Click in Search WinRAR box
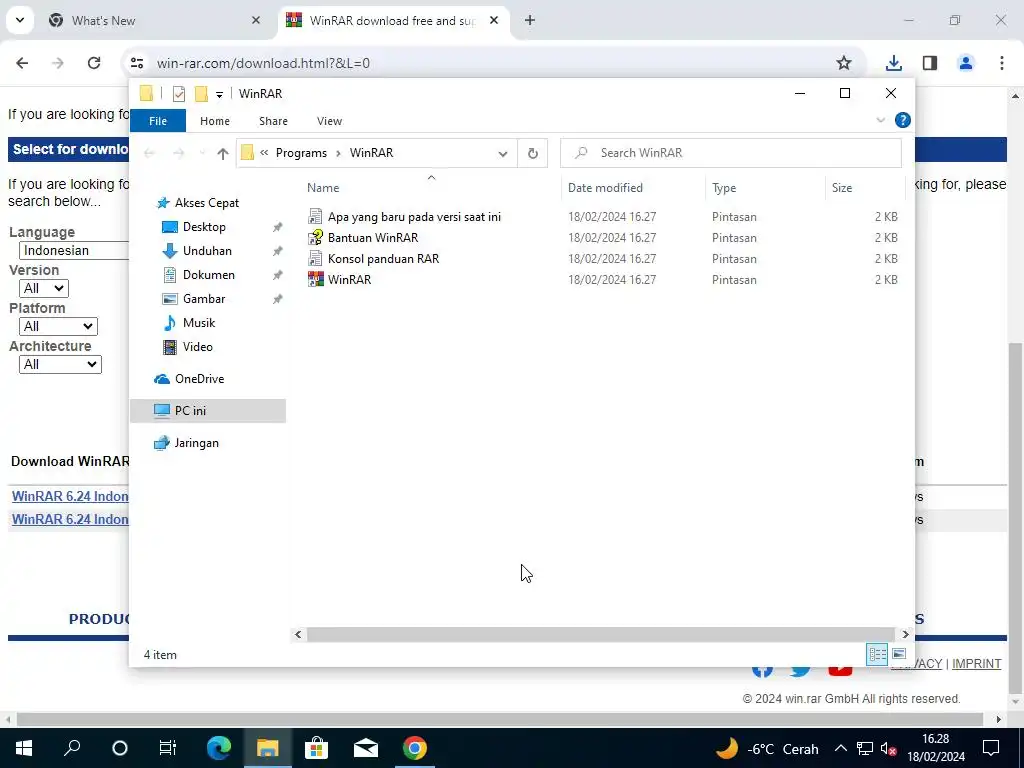This screenshot has height=768, width=1024. click(731, 153)
